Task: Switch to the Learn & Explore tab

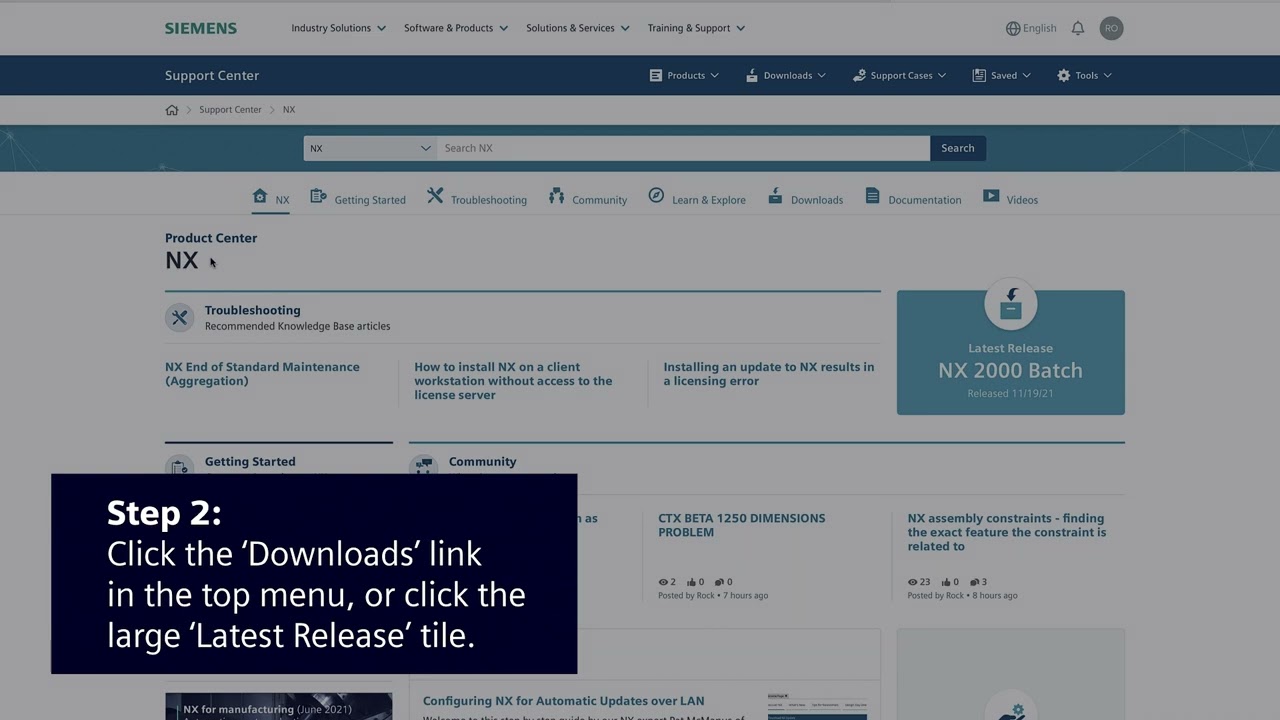Action: point(697,198)
